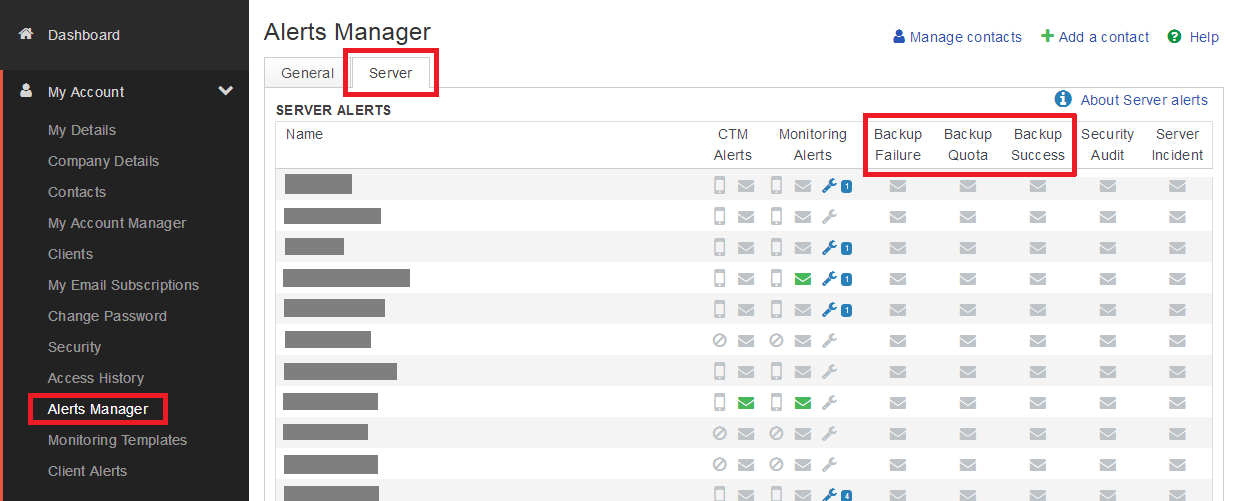Click the info icon beside About Server alerts
This screenshot has height=501, width=1233.
point(1064,99)
